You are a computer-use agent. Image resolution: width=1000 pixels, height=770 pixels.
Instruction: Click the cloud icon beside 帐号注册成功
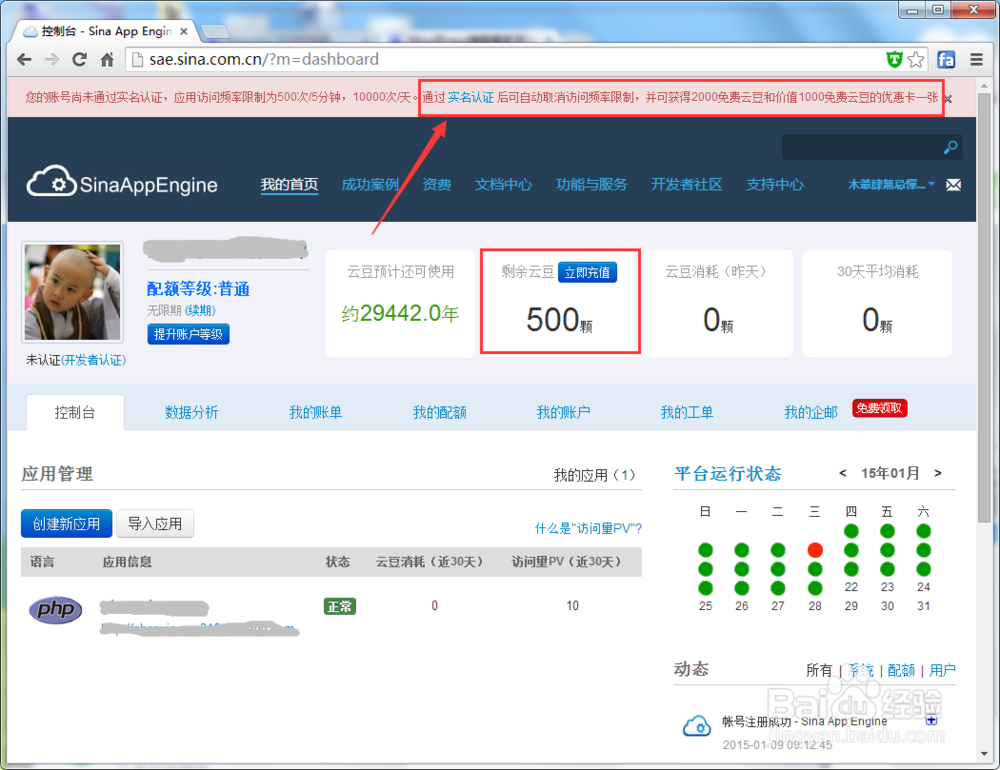pyautogui.click(x=696, y=726)
